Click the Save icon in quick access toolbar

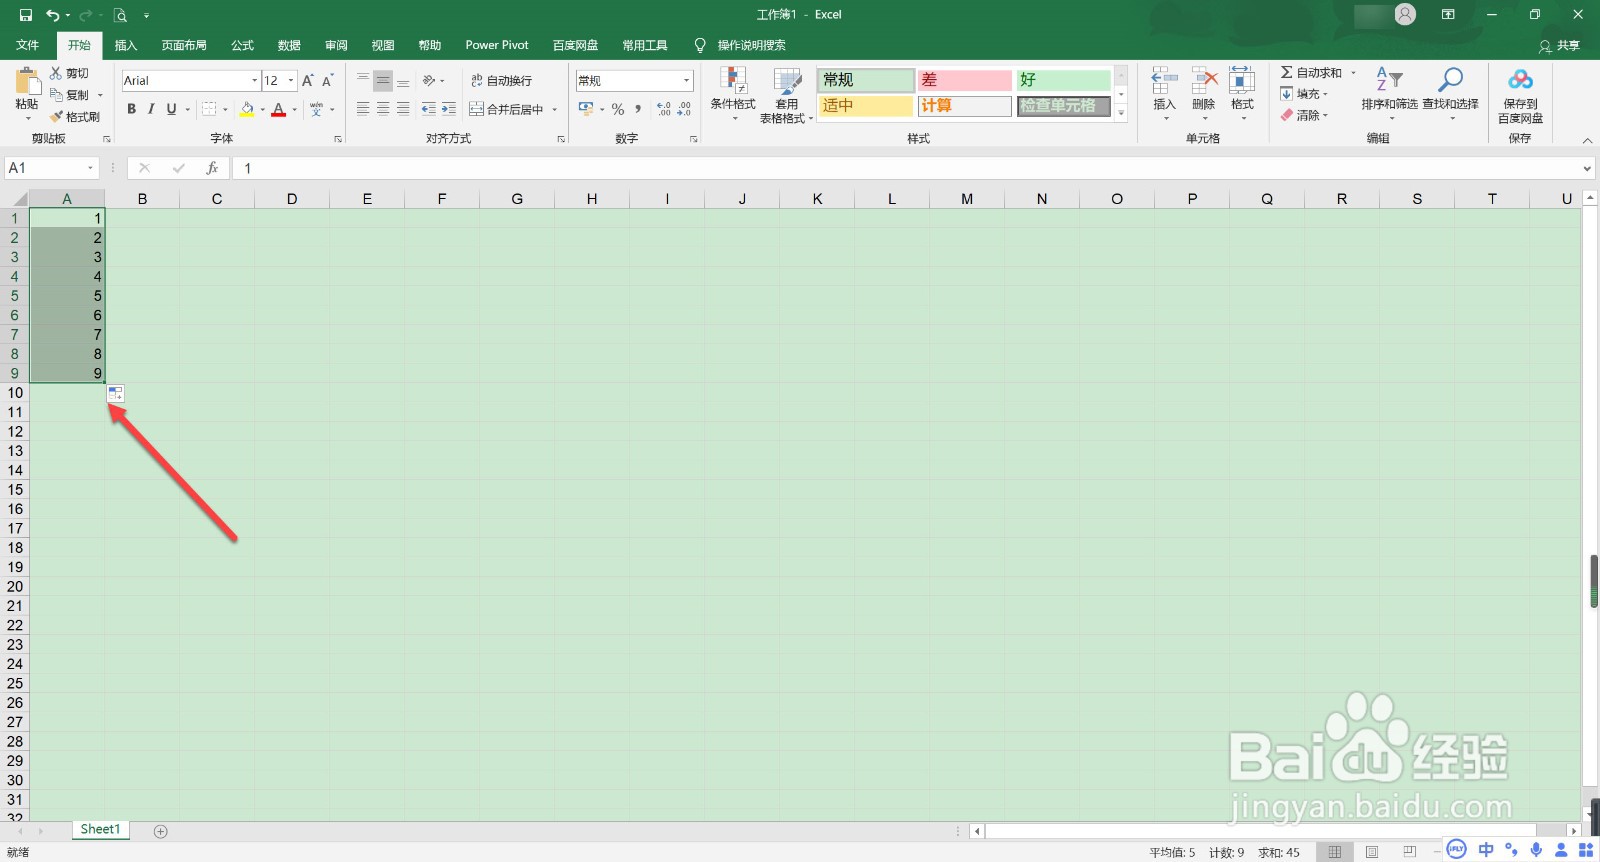26,15
